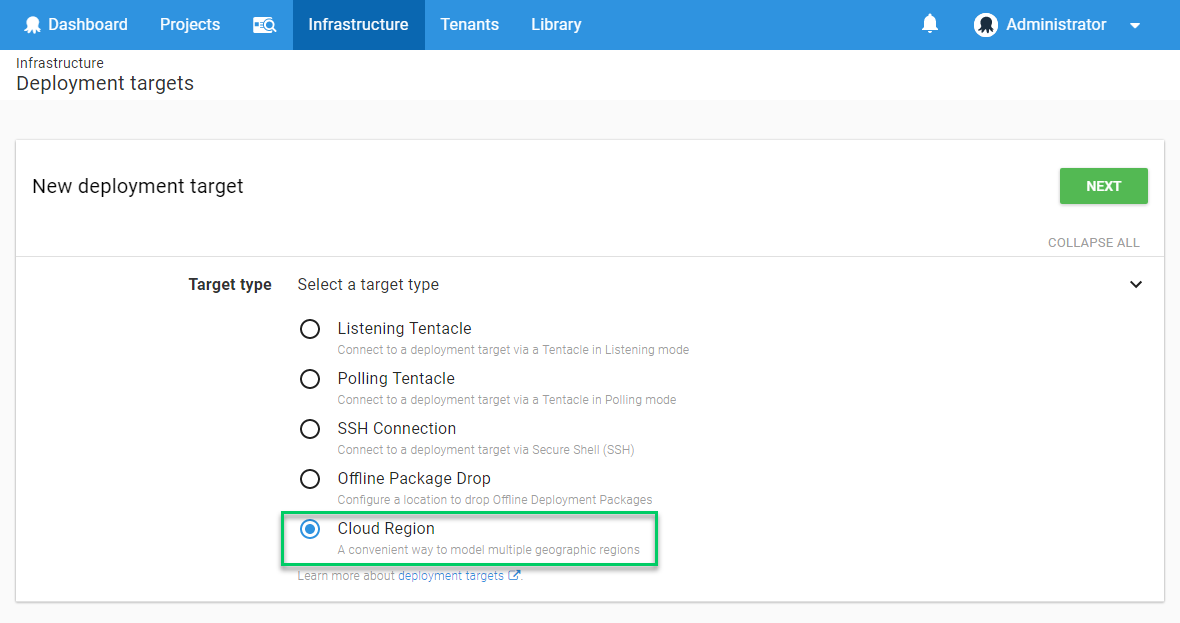
Task: Open the Library menu item
Action: pos(556,25)
